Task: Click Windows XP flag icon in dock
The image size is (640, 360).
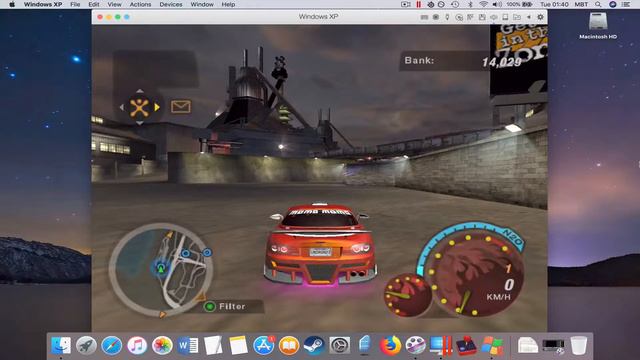Action: click(x=491, y=345)
